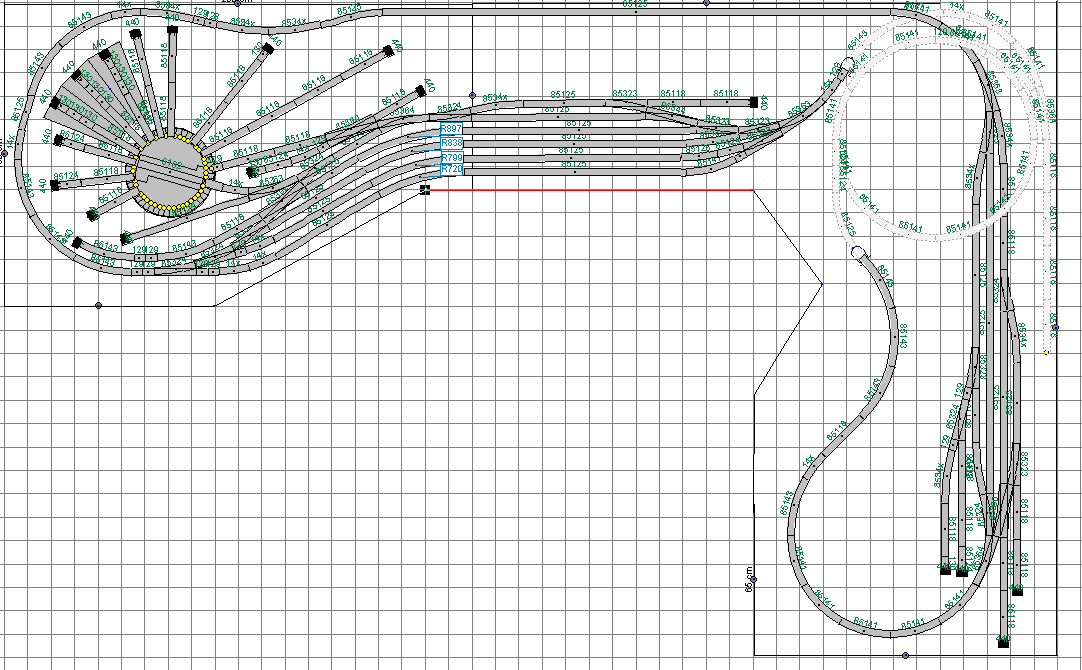The image size is (1082, 670).
Task: Select the white circle above the S-curve track
Action: (857, 254)
